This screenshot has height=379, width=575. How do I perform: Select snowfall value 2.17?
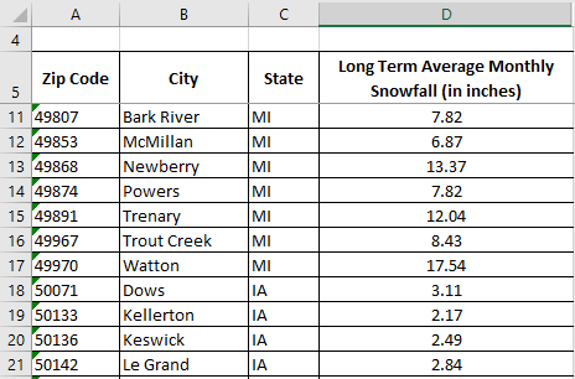446,314
